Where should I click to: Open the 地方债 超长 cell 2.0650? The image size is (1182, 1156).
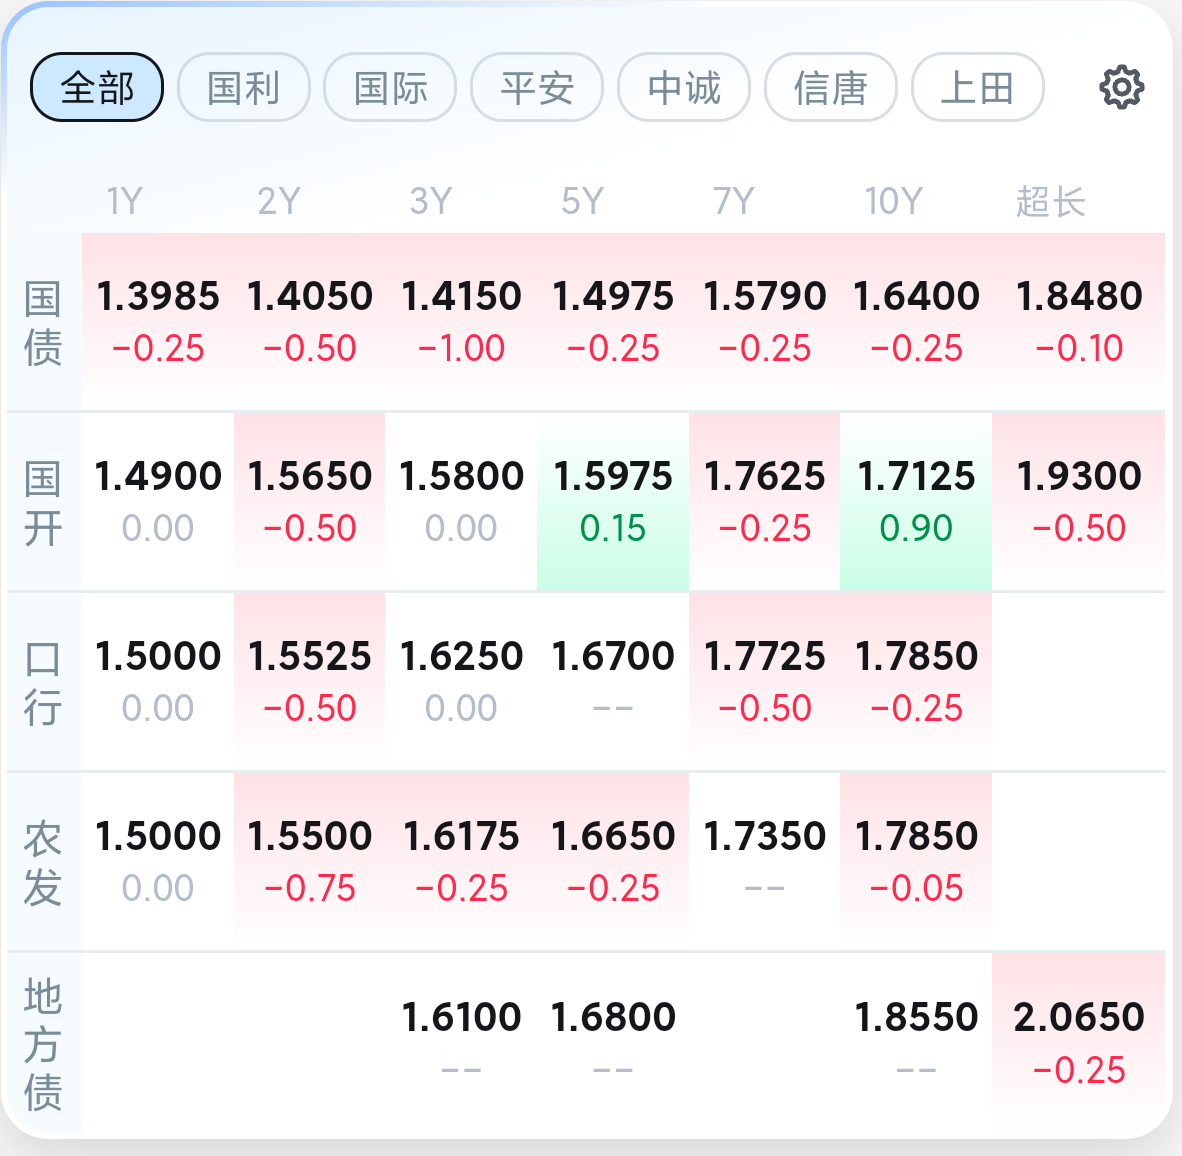point(1078,1040)
